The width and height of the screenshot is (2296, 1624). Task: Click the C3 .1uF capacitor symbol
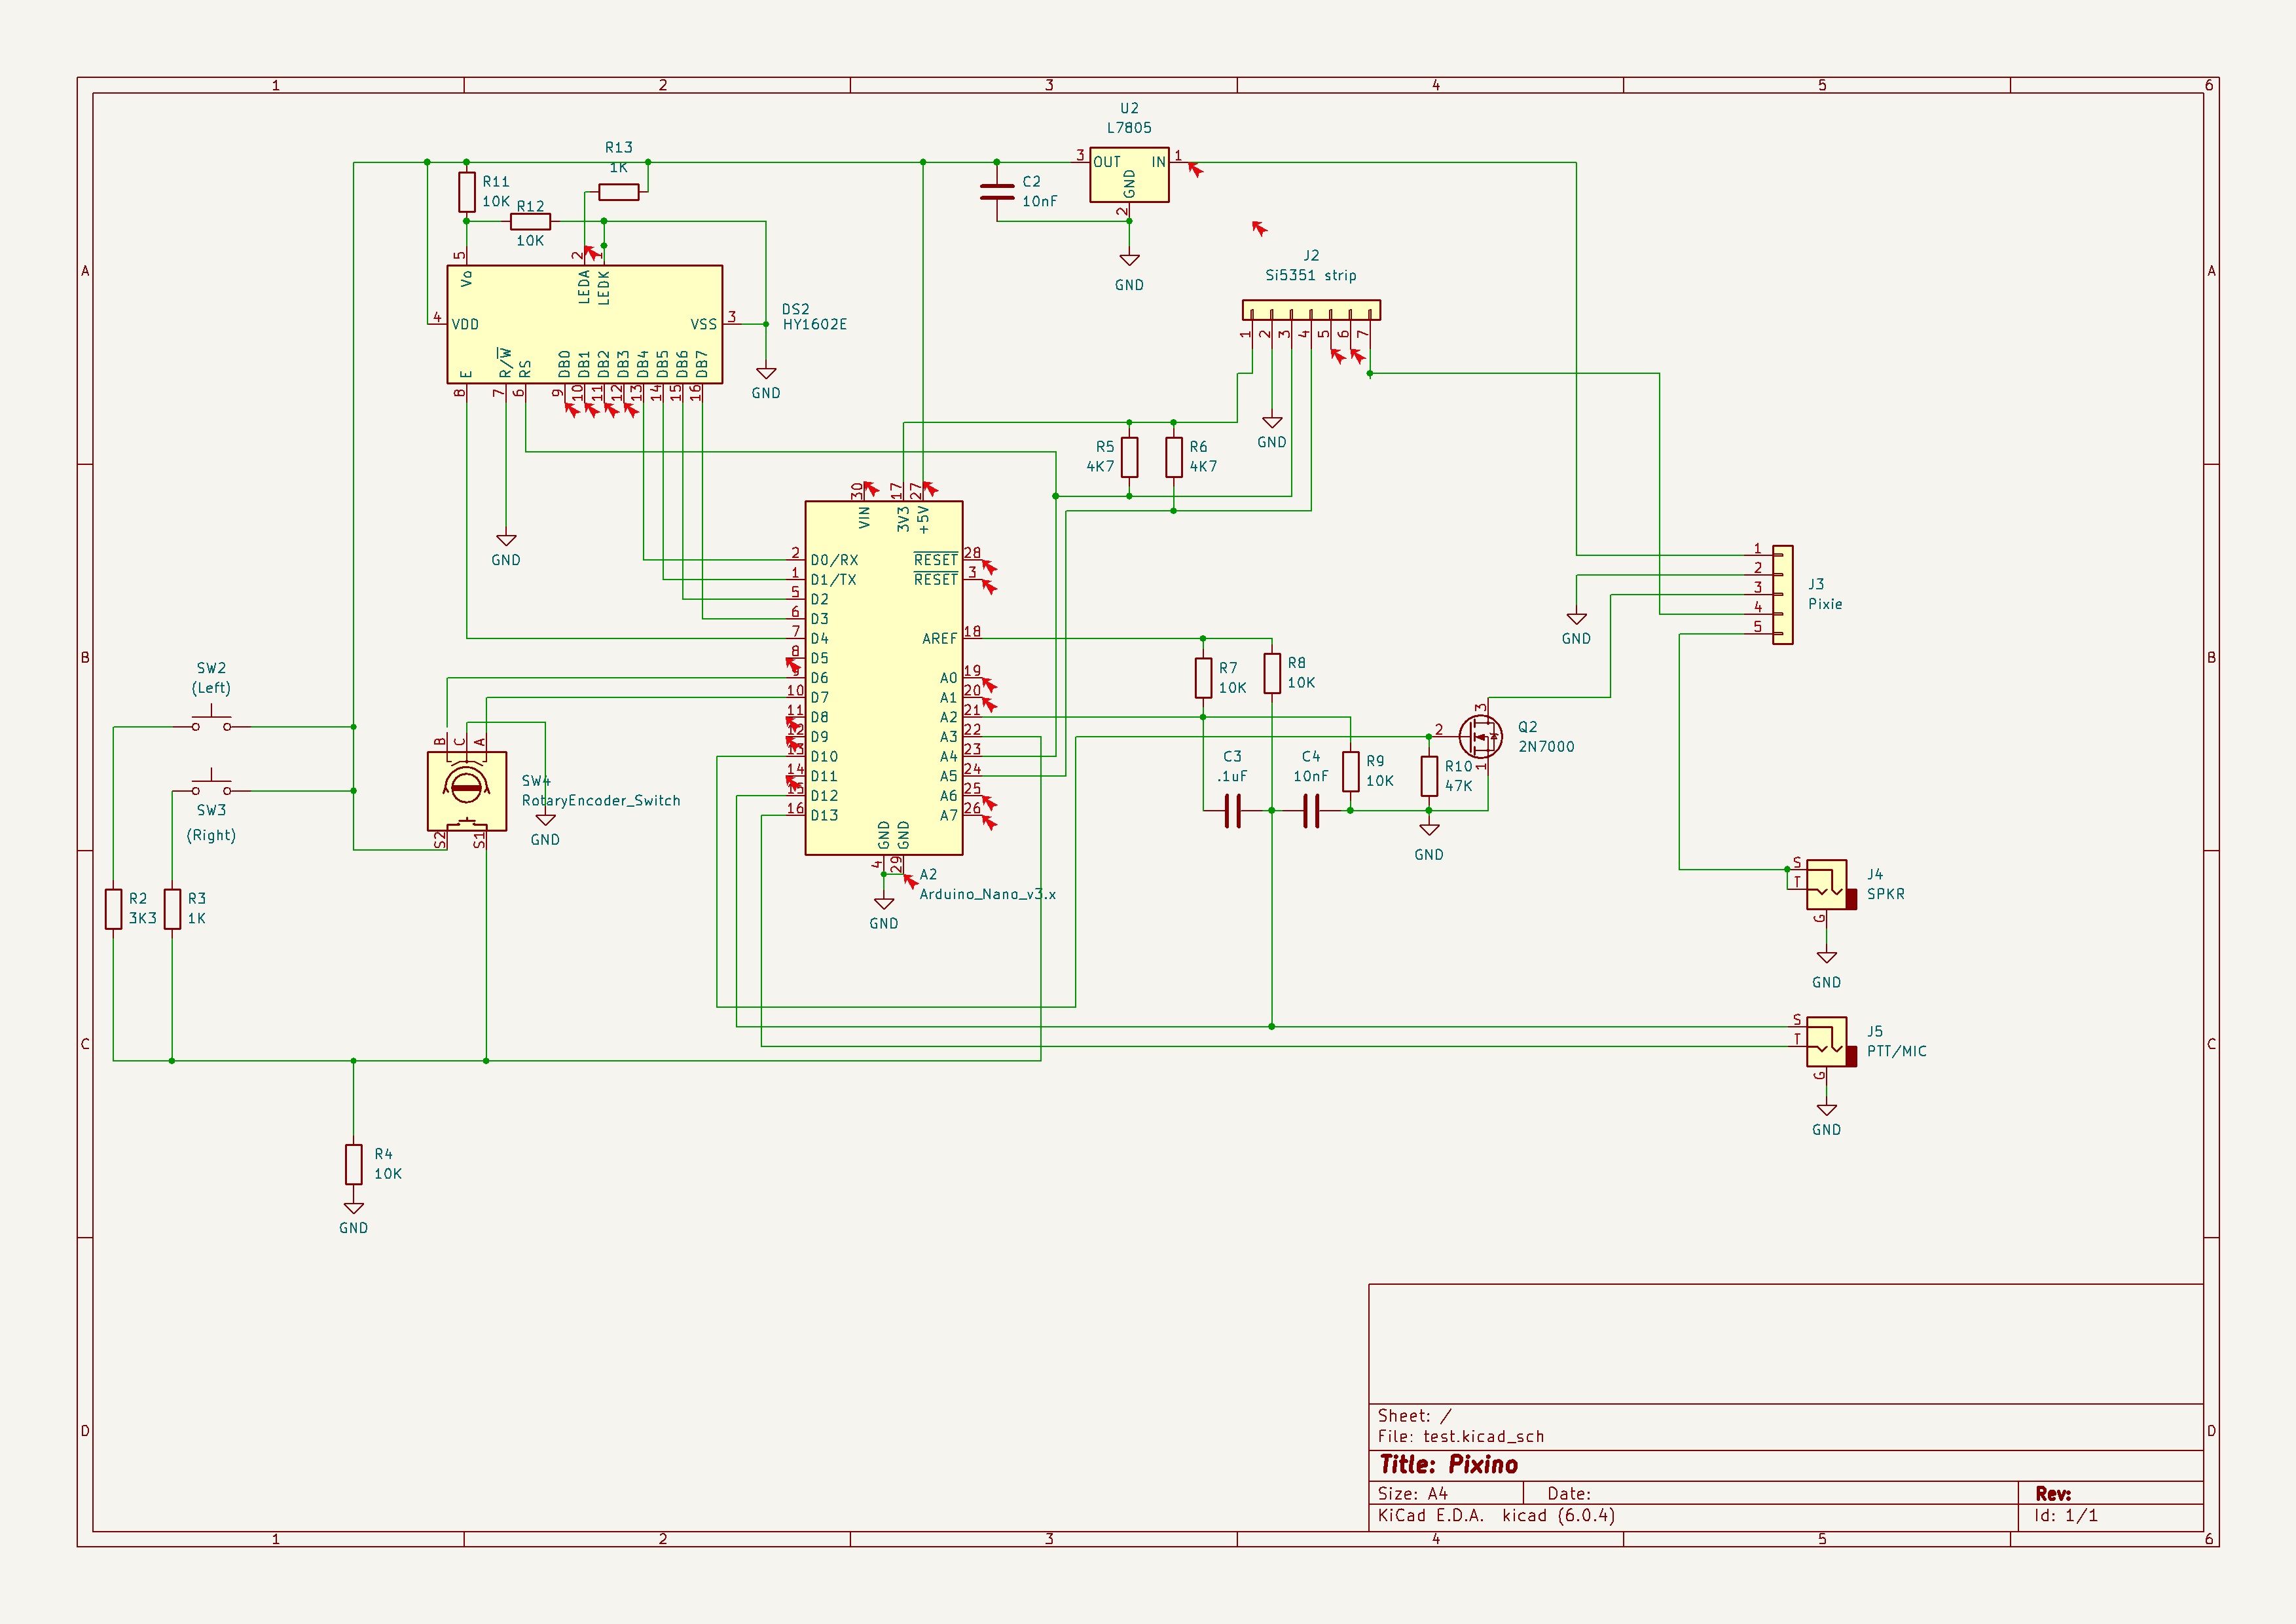1232,811
